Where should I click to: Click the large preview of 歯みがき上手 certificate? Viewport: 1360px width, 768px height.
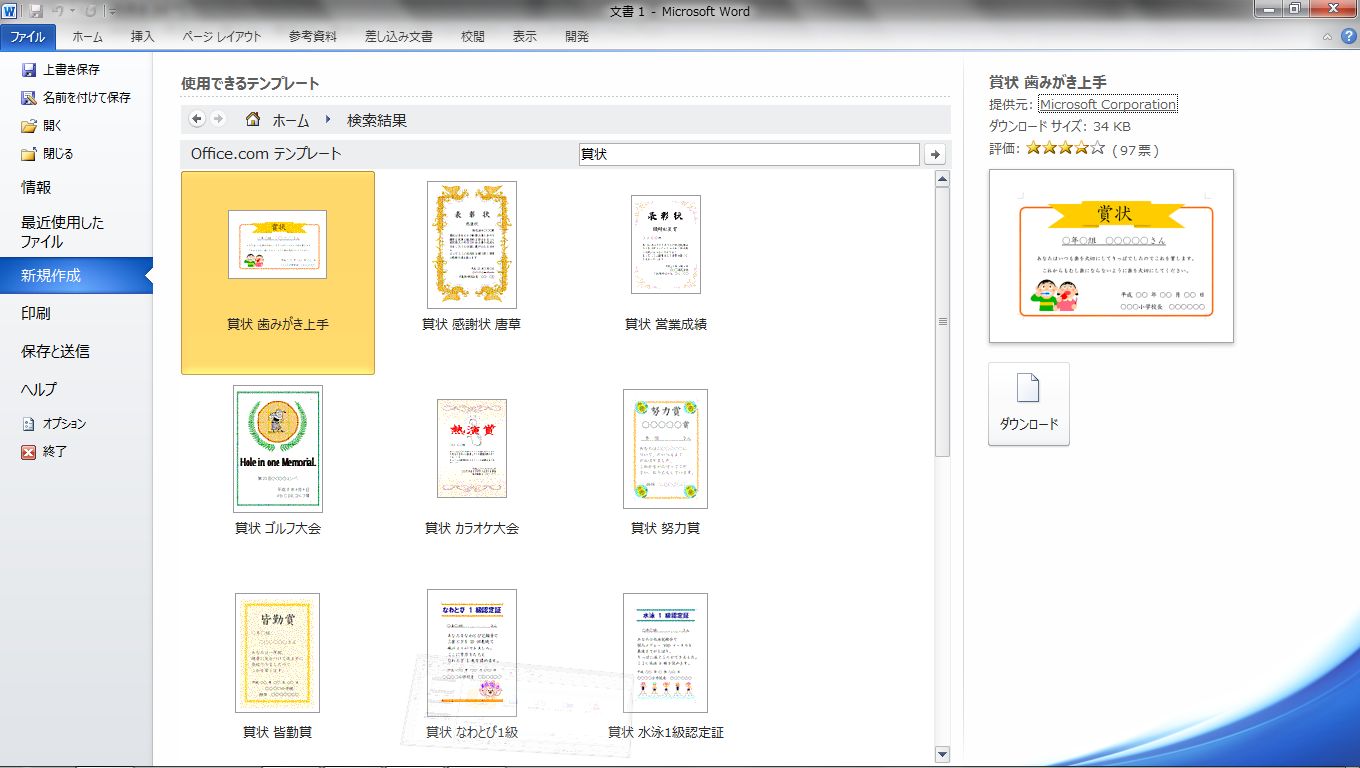point(1111,256)
